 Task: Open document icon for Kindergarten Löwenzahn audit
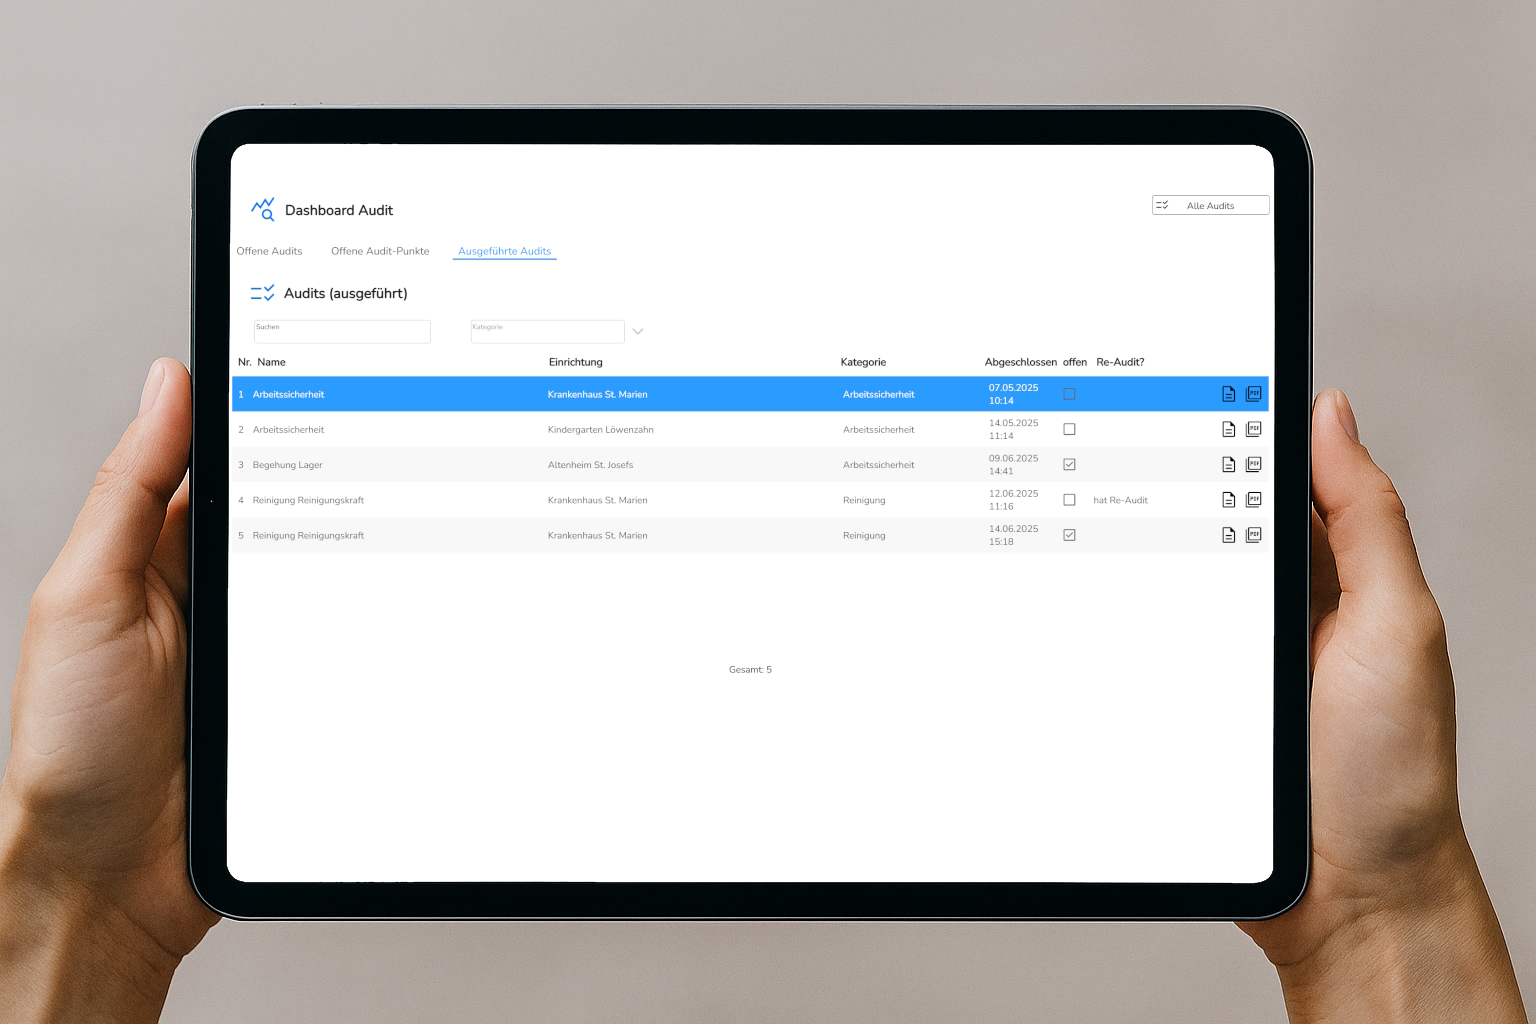coord(1229,429)
